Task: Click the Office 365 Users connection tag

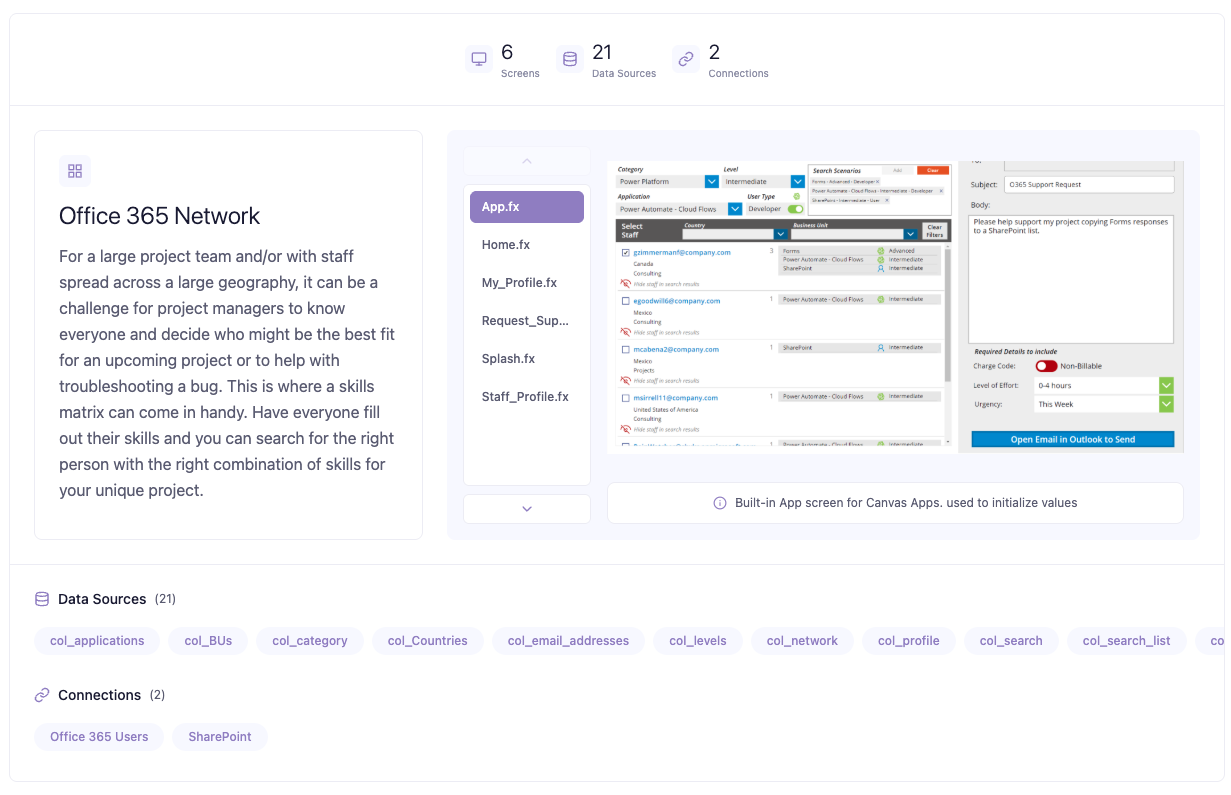Action: coord(99,737)
